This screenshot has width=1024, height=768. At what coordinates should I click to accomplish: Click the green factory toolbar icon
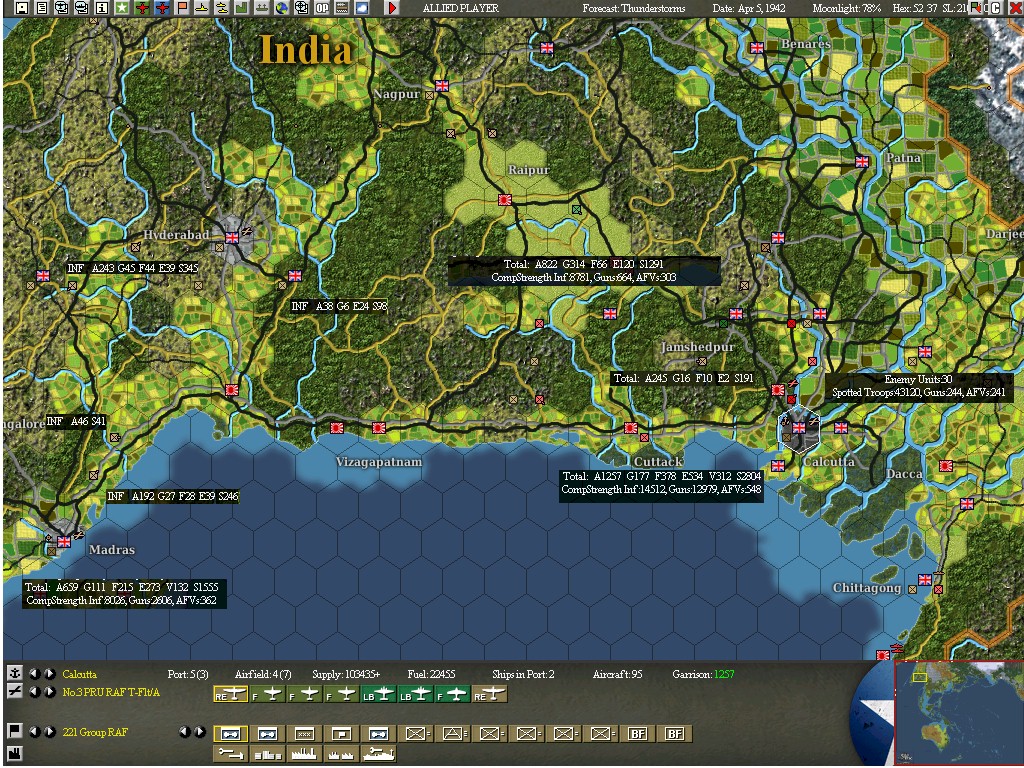coord(242,8)
